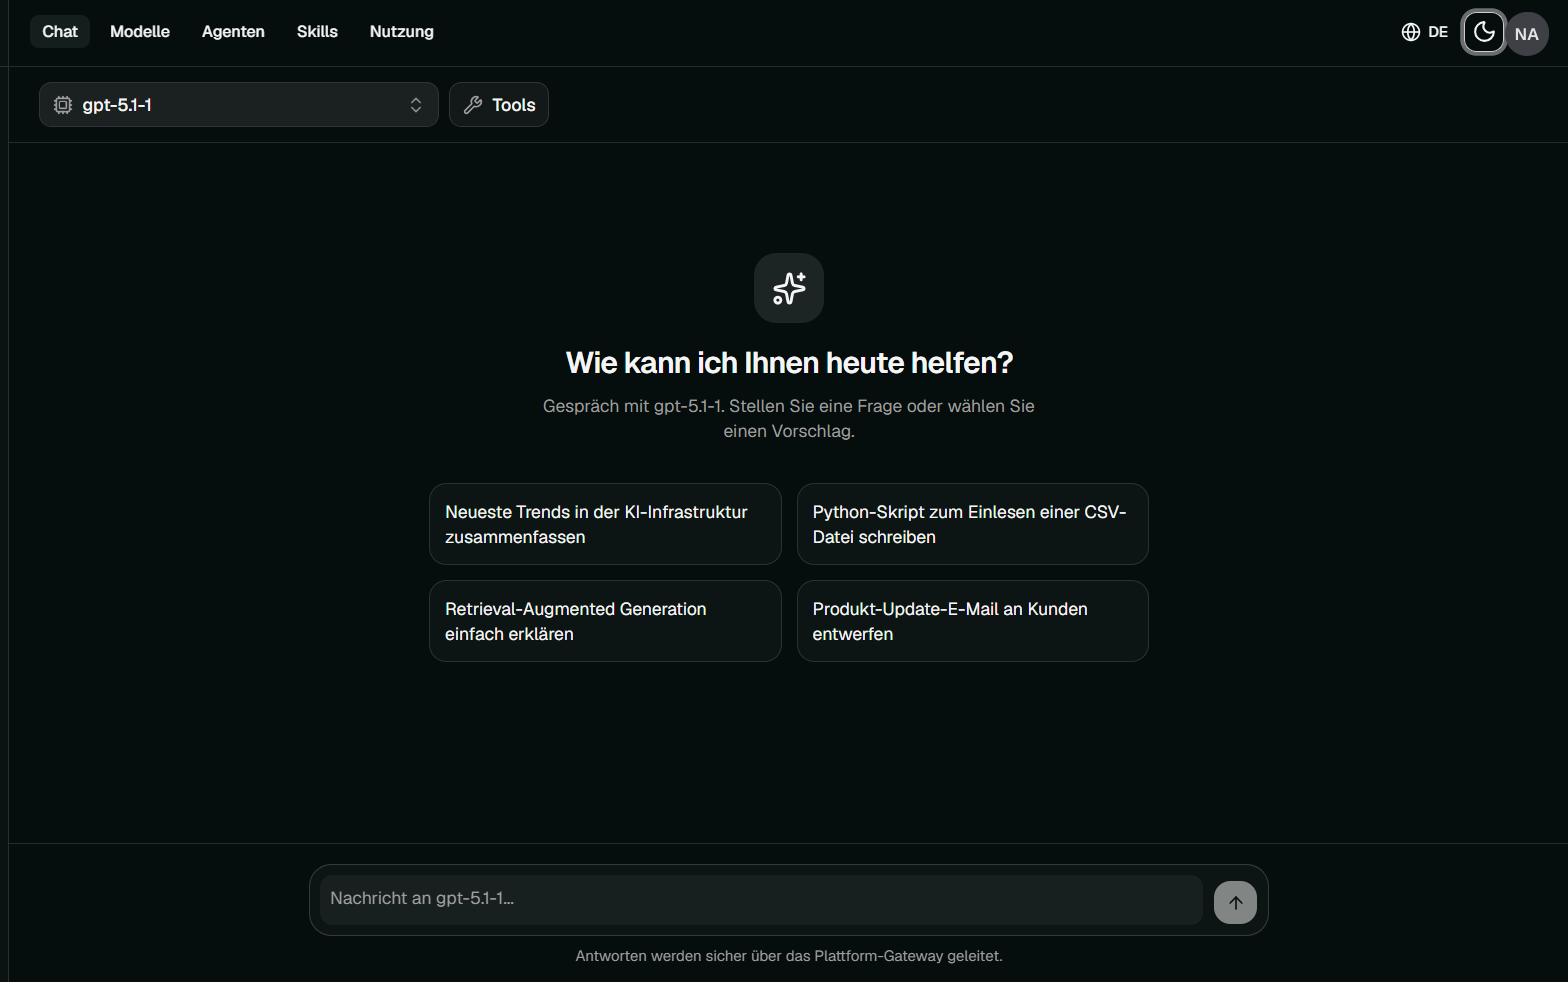Choose the KI-Infrastruktur trends suggestion

coord(605,524)
